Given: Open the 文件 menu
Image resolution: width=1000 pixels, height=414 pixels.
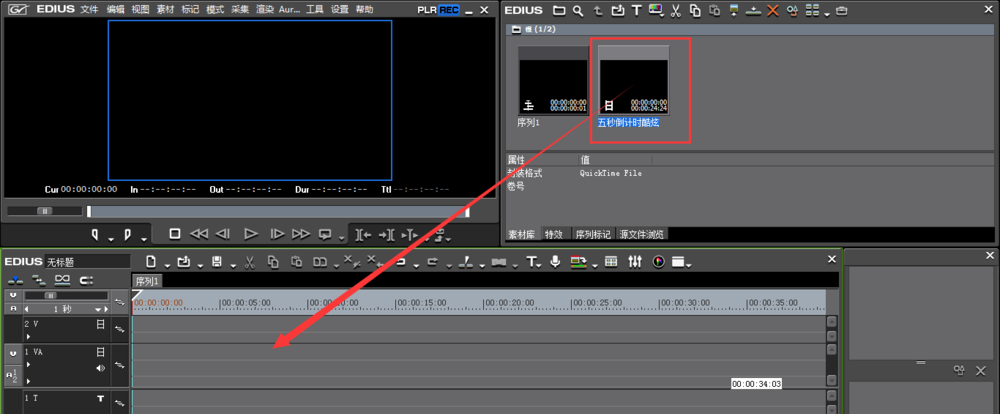Looking at the screenshot, I should pos(89,9).
